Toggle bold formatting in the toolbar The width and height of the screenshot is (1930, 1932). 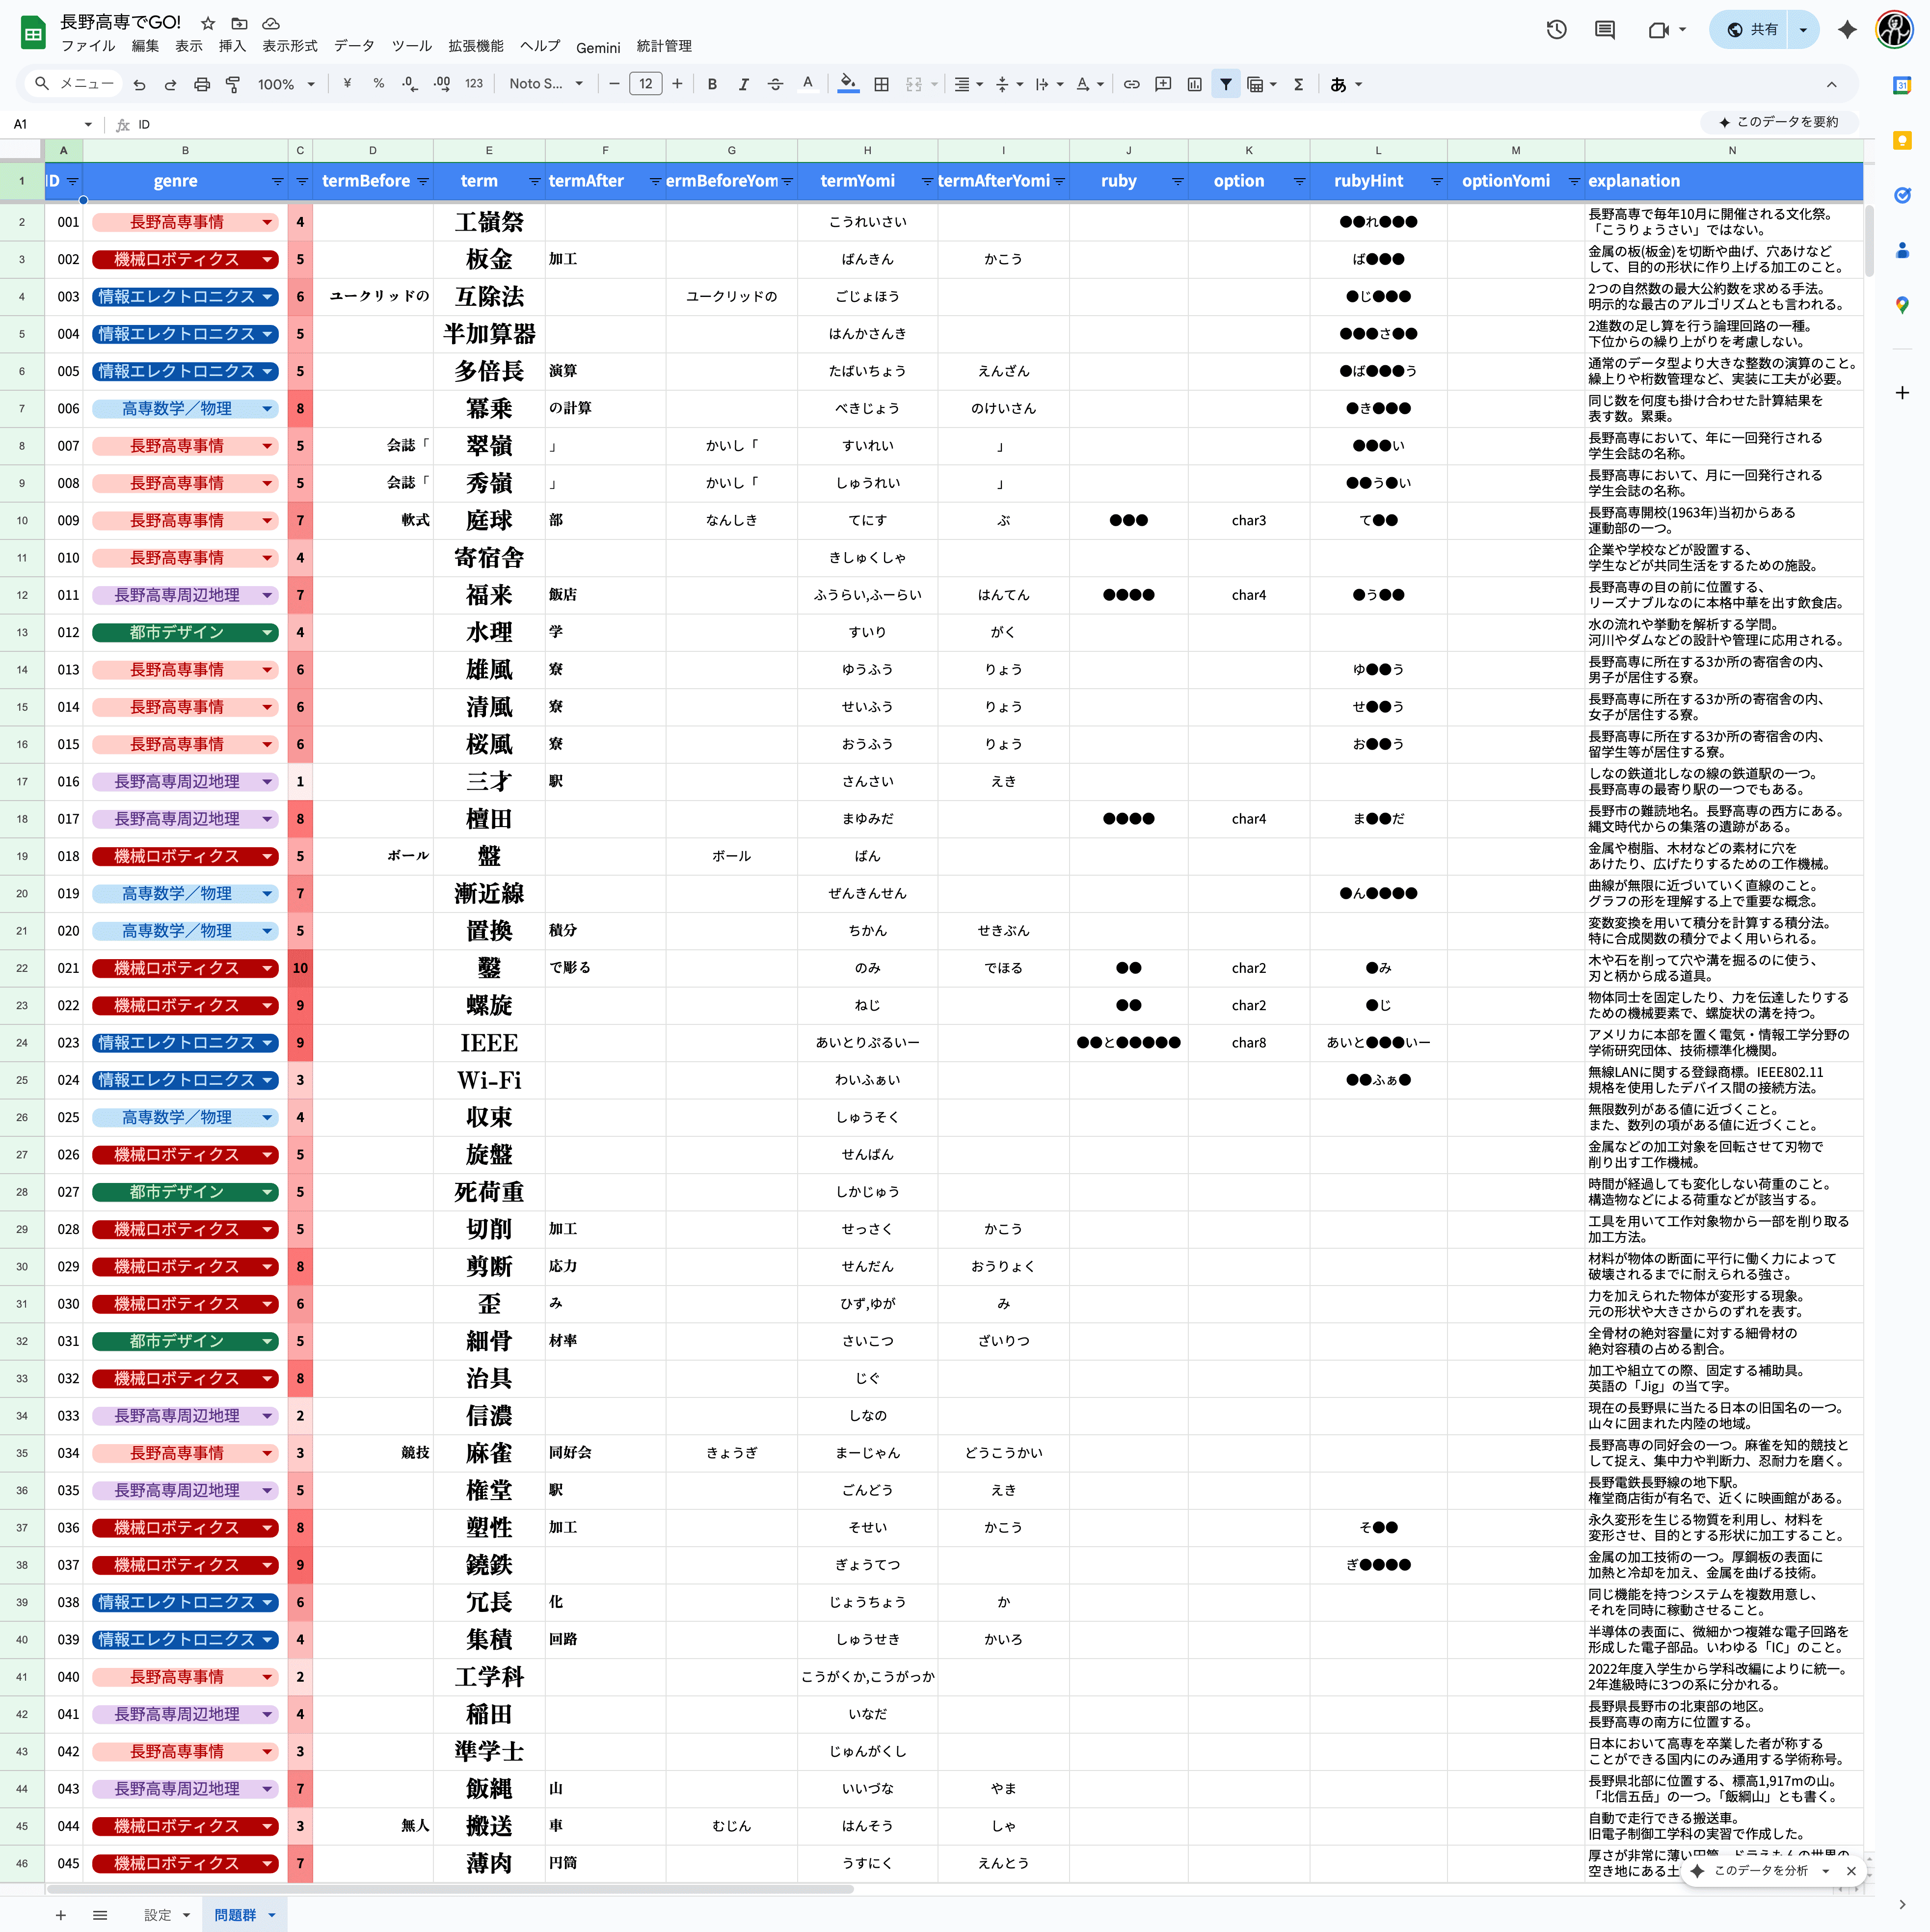[712, 84]
